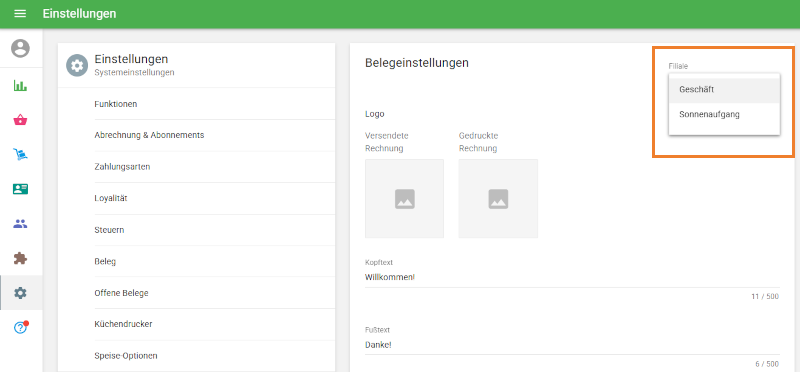Click the gear icon beside Einstellungen heading
Viewport: 800px width, 372px height.
[x=77, y=66]
